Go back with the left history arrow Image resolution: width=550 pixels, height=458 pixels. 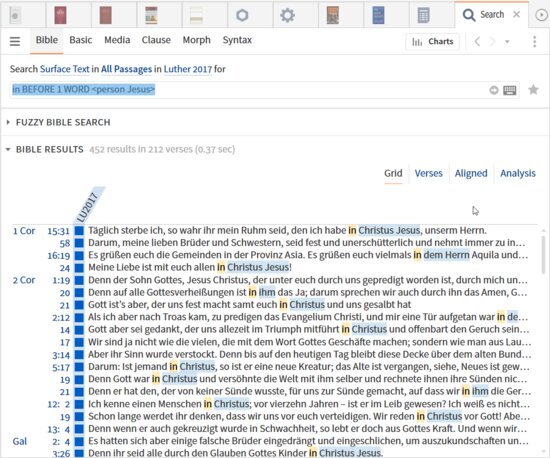click(x=477, y=41)
